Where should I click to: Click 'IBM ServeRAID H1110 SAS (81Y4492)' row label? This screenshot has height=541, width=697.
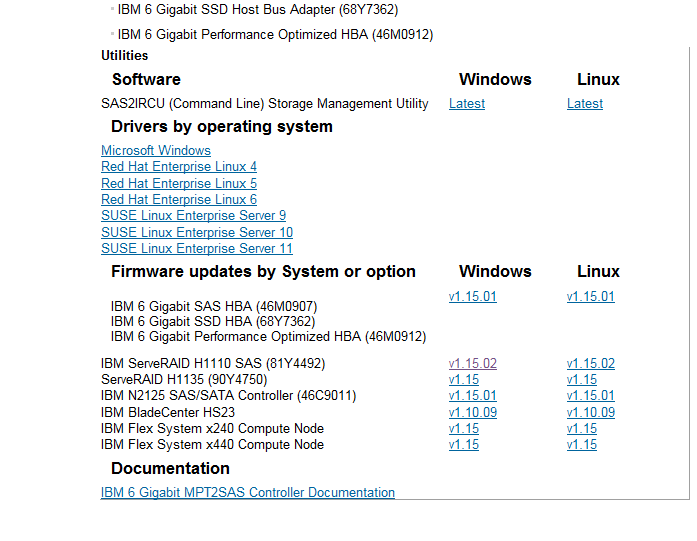coord(213,364)
